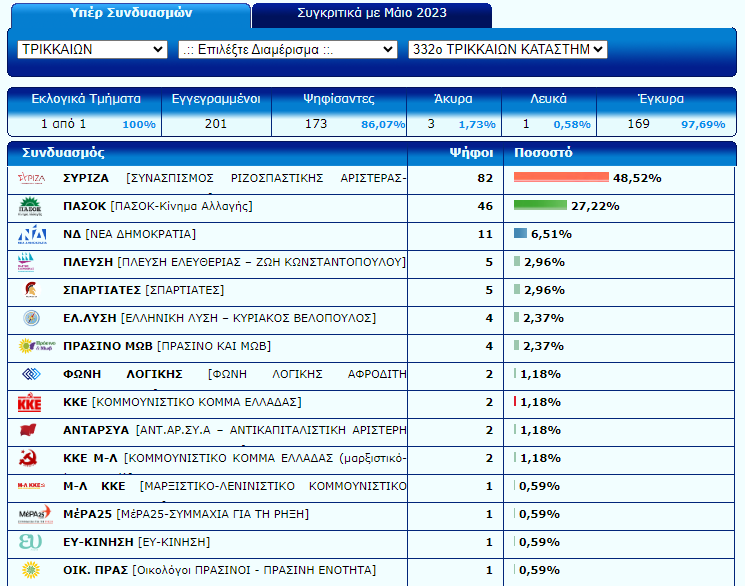The width and height of the screenshot is (745, 586).
Task: Click the ΕΛΛΗΝΙΚΗ ΛΥΣΗ party name text
Action: click(x=220, y=318)
